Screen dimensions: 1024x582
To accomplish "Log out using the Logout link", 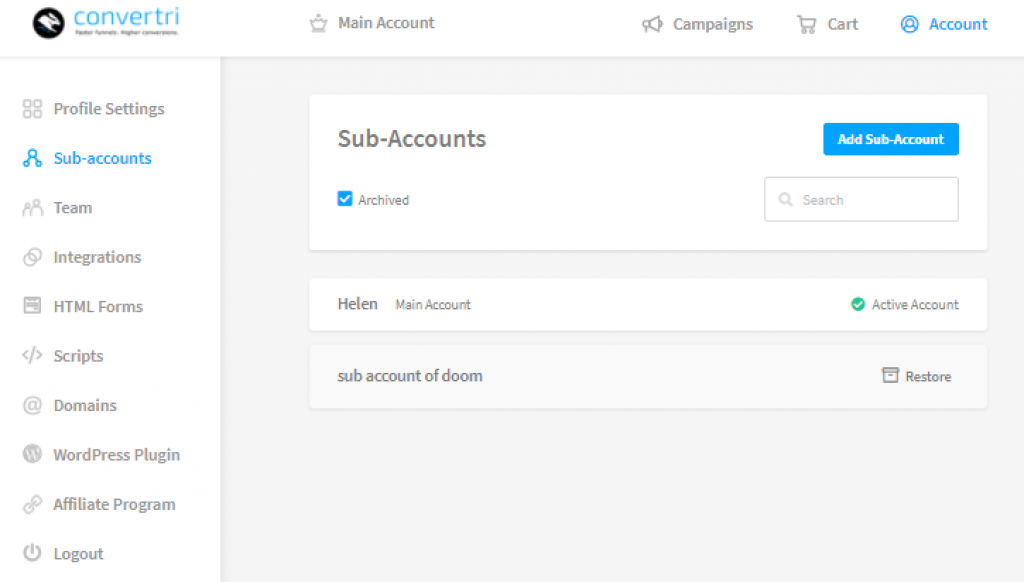I will tap(78, 554).
